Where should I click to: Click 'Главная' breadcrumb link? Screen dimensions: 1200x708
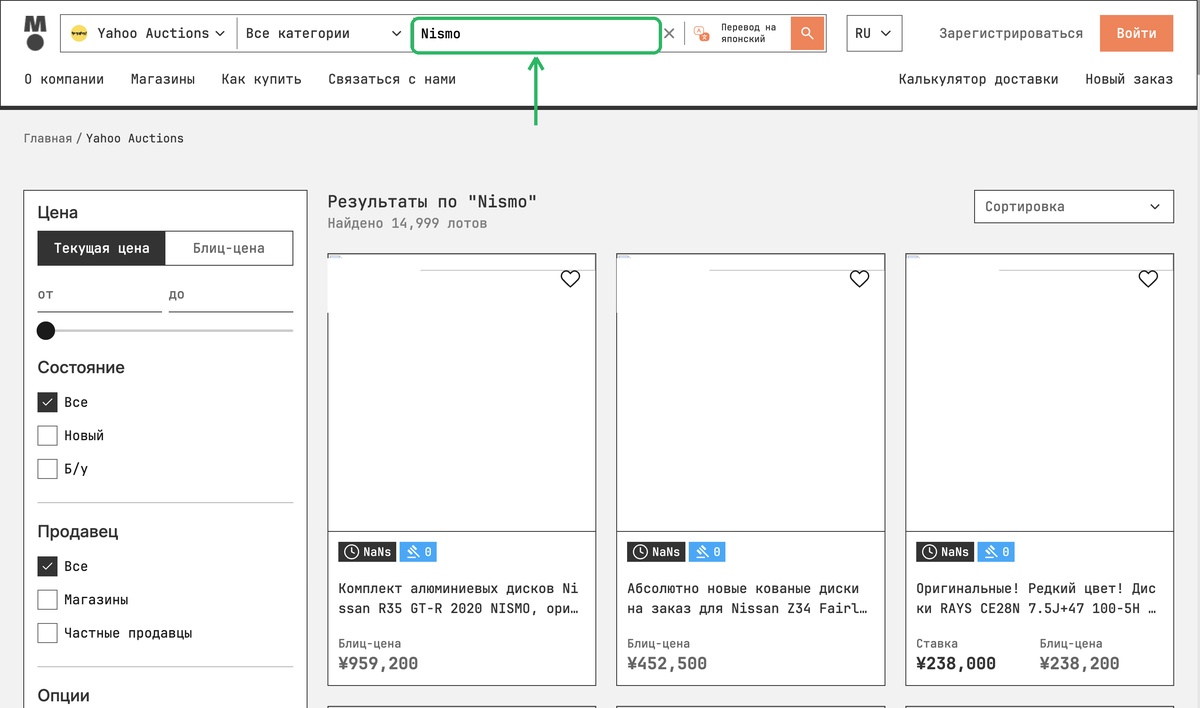point(48,138)
